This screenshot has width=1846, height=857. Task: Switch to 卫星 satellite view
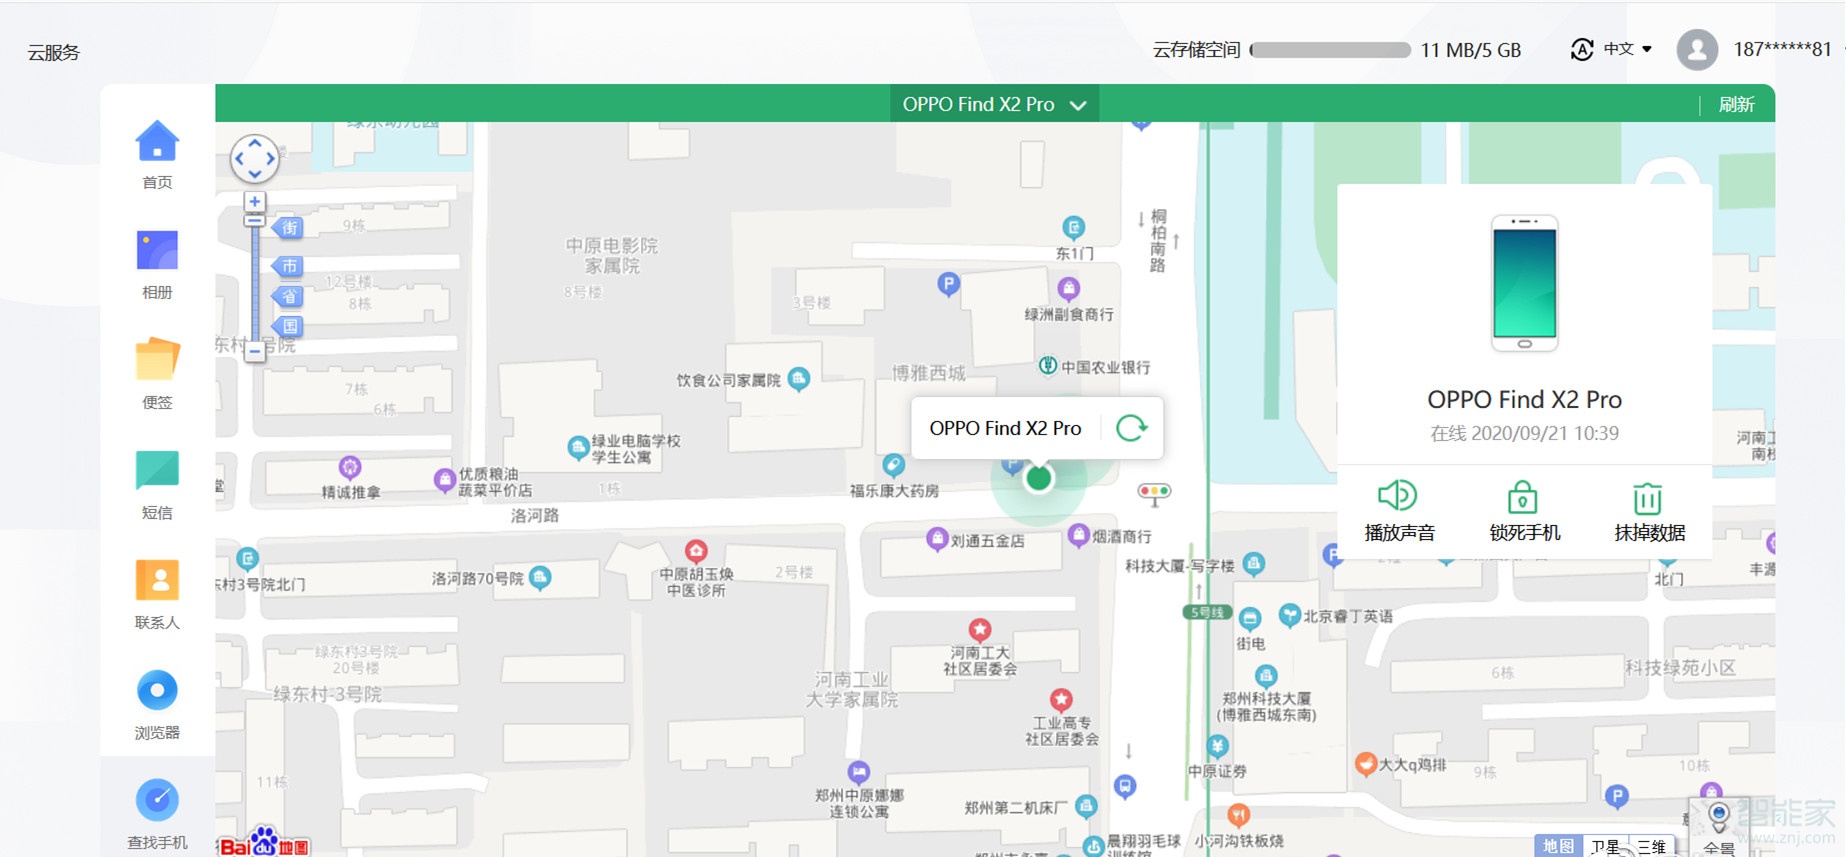tap(1605, 846)
